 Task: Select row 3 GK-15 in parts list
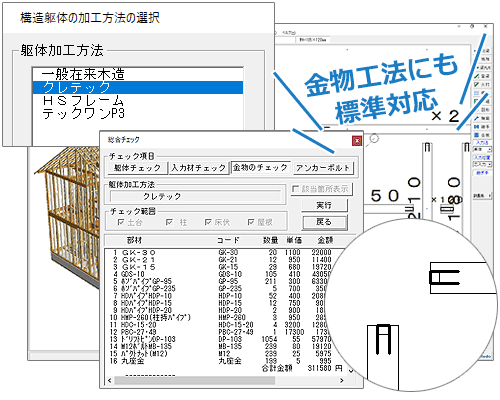(222, 267)
